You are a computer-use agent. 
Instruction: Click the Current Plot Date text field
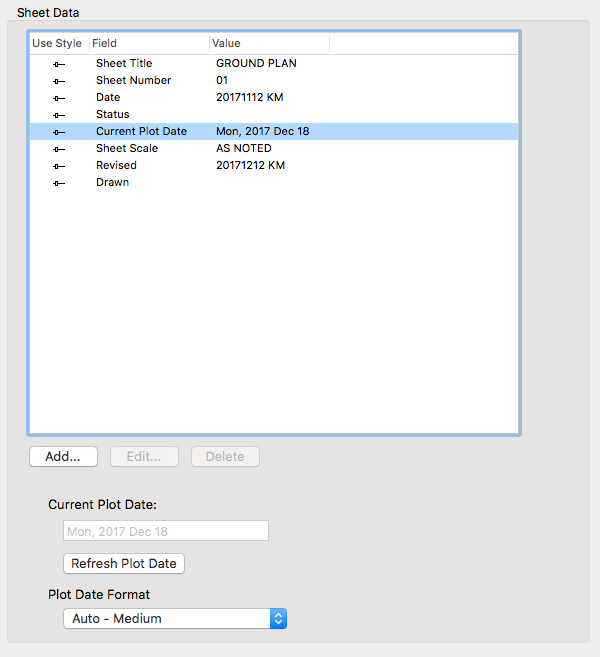point(166,531)
